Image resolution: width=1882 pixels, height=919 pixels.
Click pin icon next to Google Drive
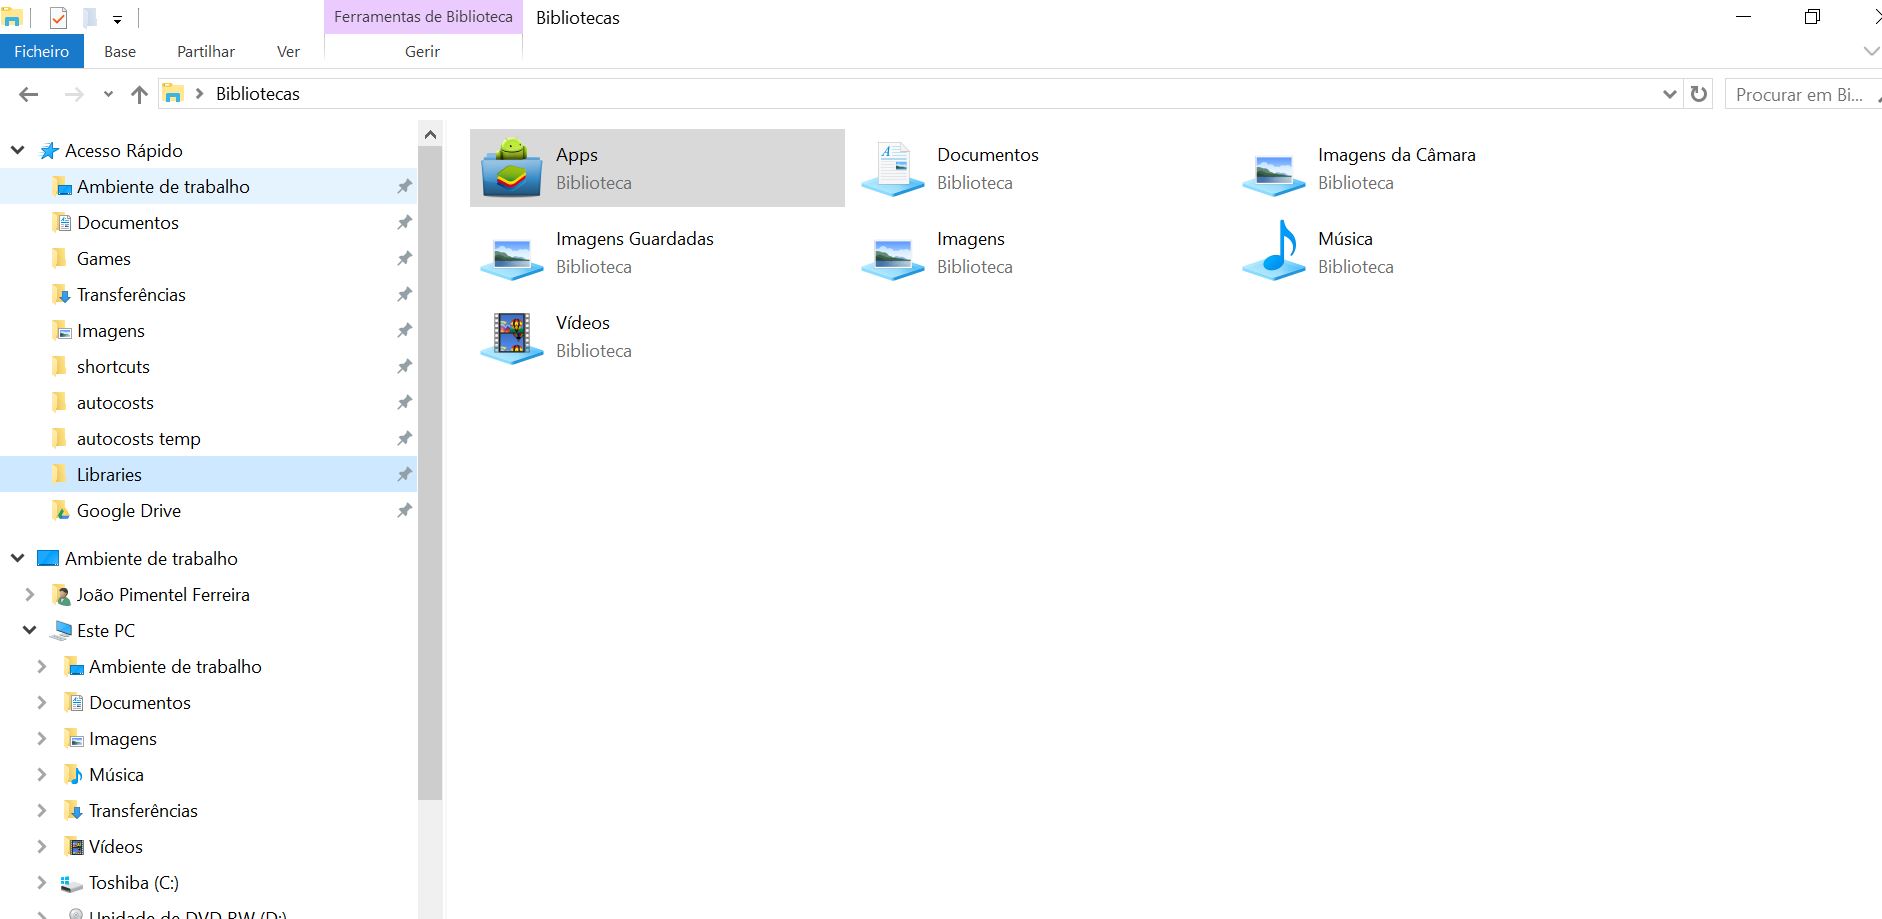[x=404, y=511]
